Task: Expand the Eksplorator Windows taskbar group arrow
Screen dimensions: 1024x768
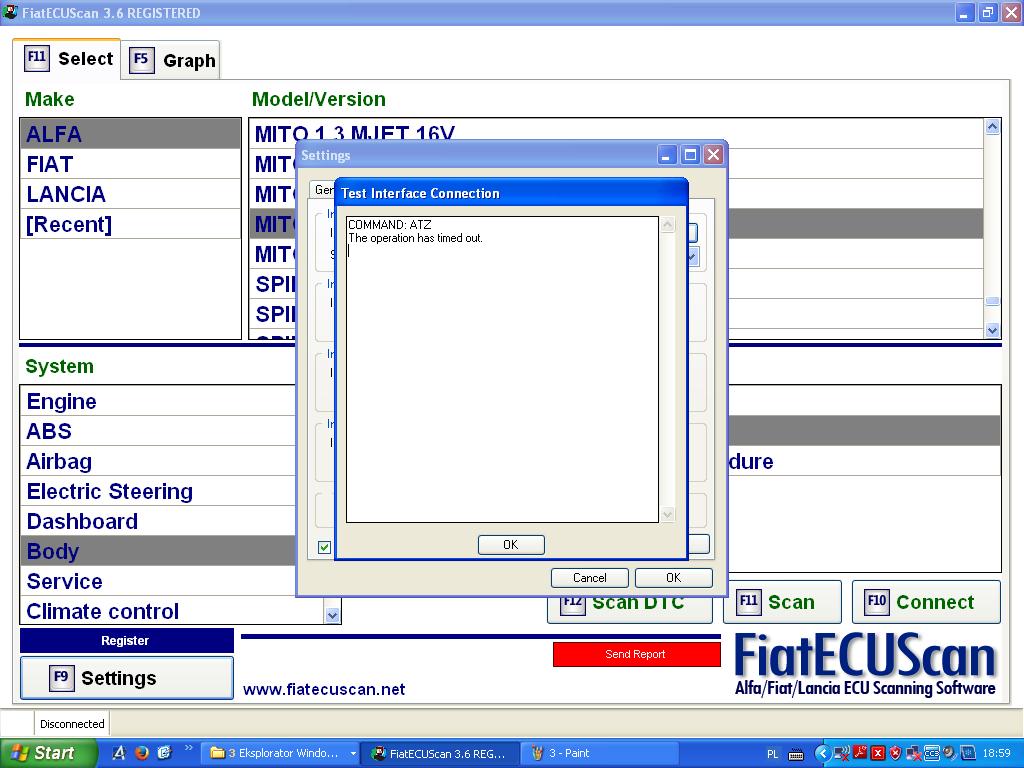Action: (x=353, y=753)
